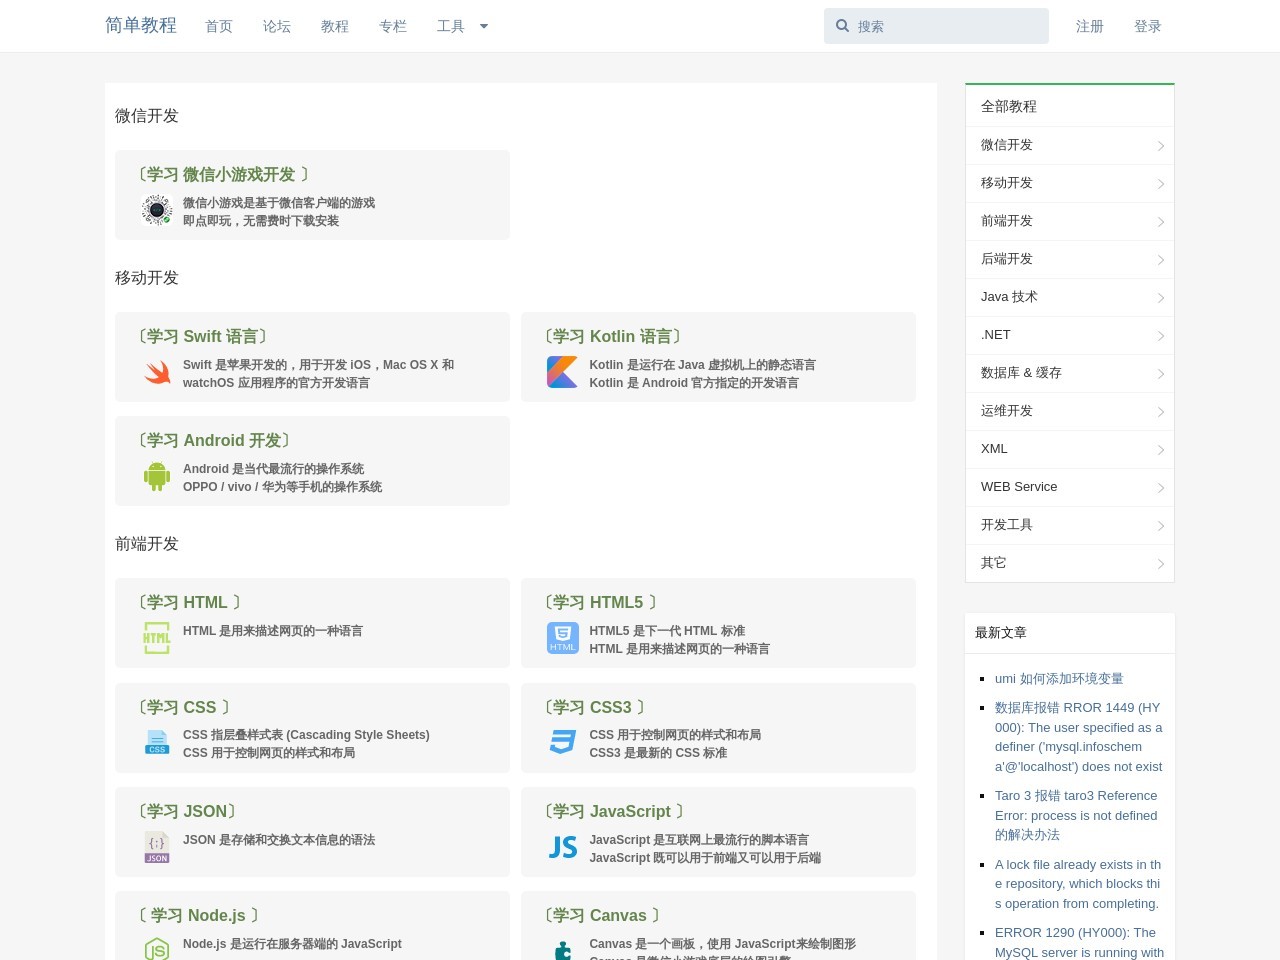This screenshot has height=960, width=1280.
Task: Click the green Android robot icon
Action: tap(157, 477)
